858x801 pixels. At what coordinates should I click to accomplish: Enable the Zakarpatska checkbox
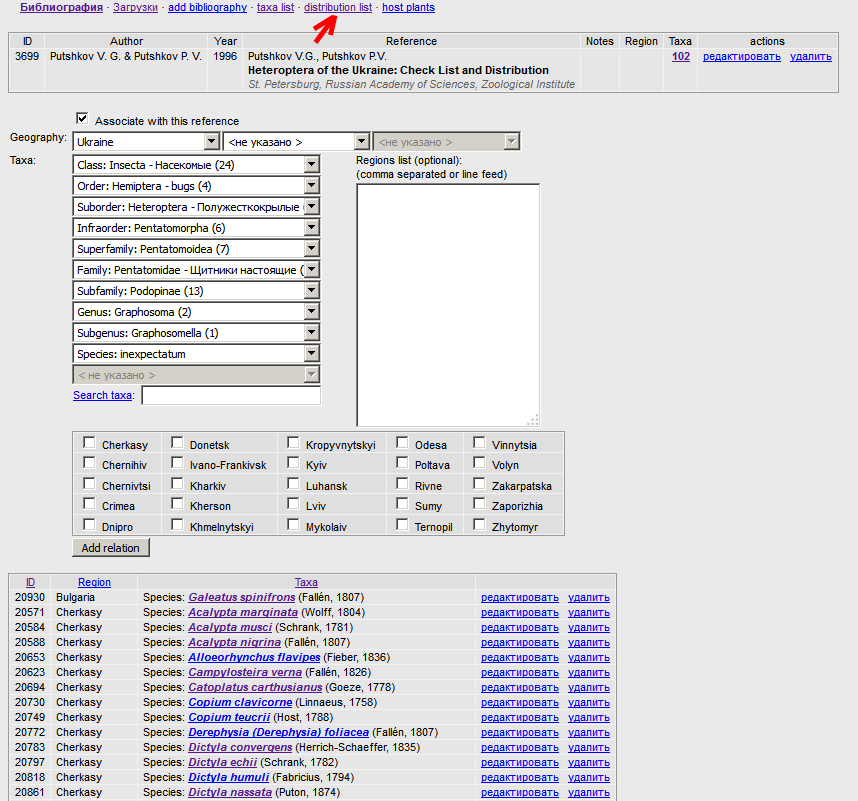(x=480, y=484)
